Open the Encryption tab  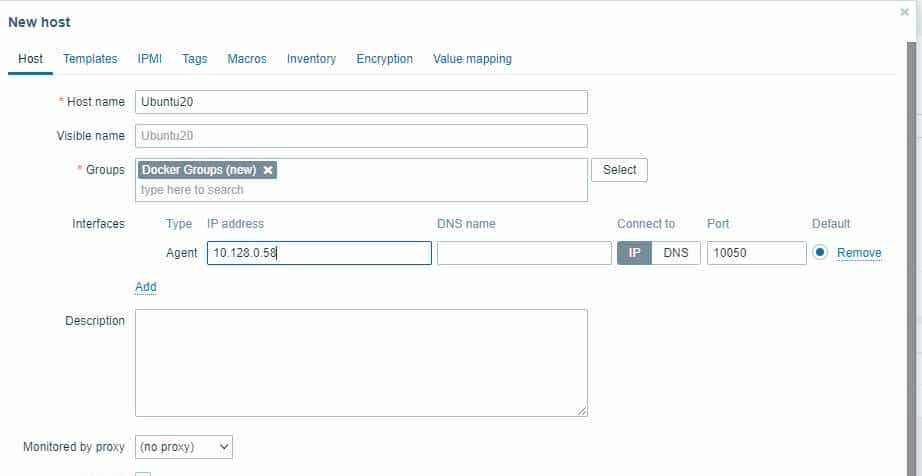click(x=385, y=59)
